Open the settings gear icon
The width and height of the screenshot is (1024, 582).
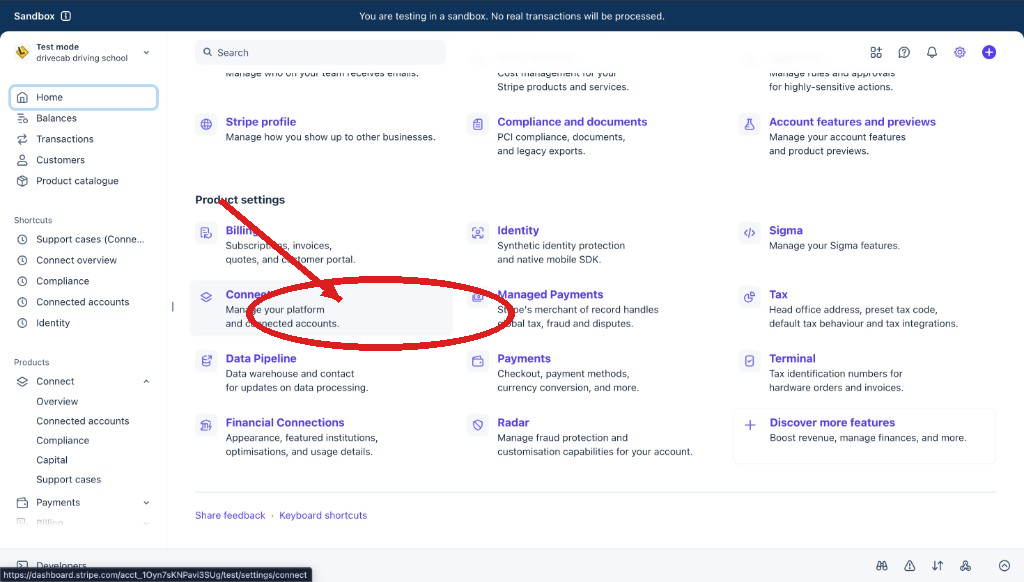[959, 52]
